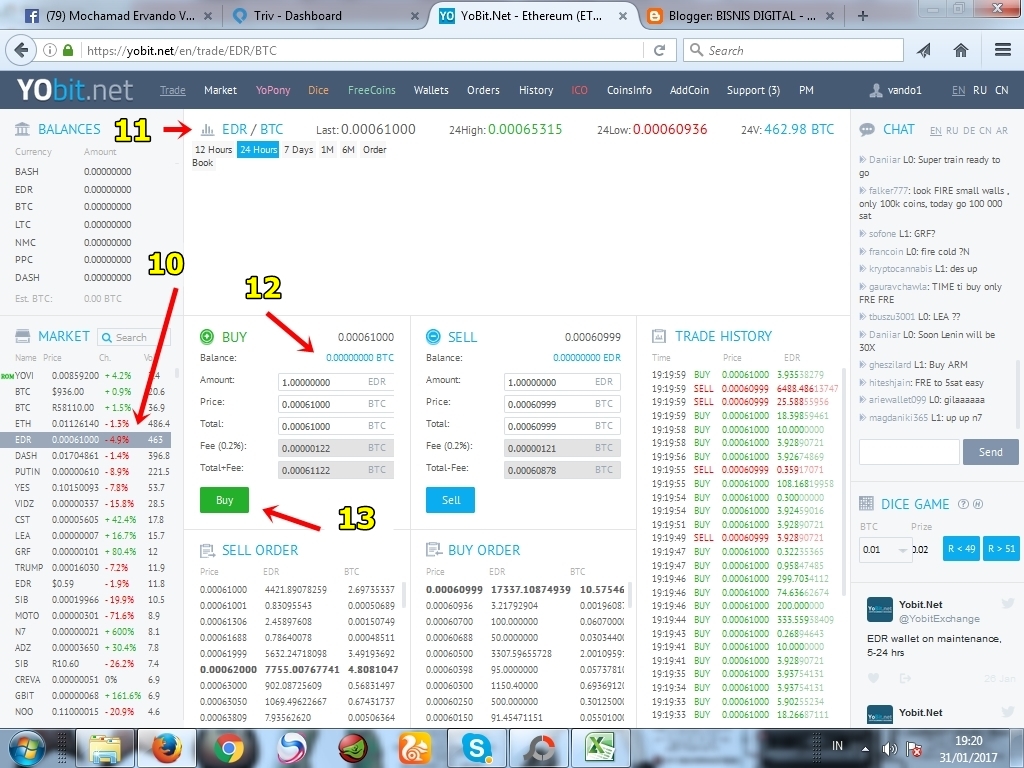The width and height of the screenshot is (1024, 768).
Task: Select the 7 Days chart range
Action: click(x=298, y=150)
